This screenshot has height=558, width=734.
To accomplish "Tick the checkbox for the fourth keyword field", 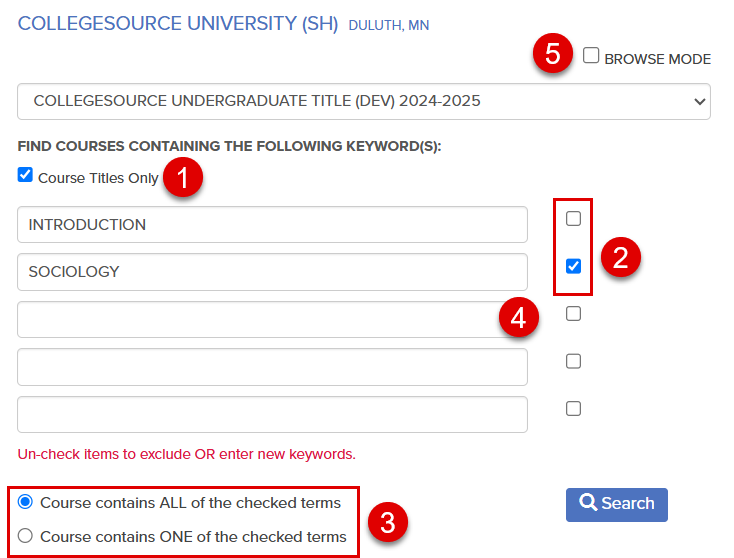I will pos(573,361).
